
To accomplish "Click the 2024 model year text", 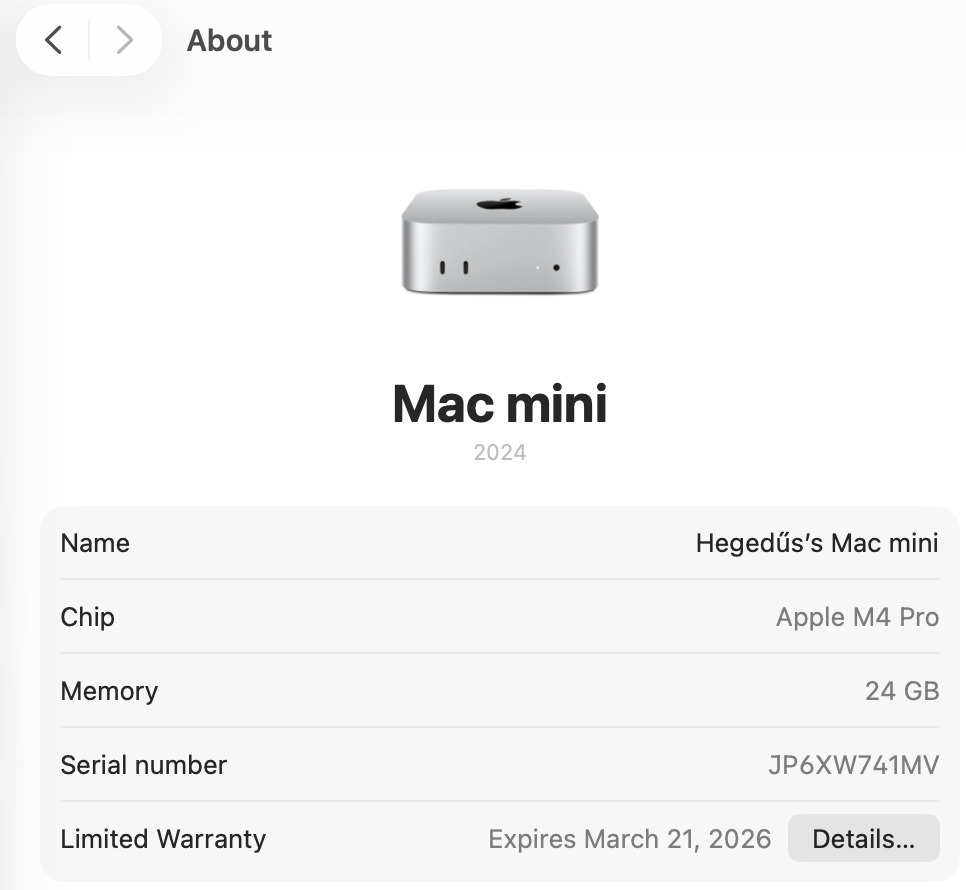I will point(499,452).
